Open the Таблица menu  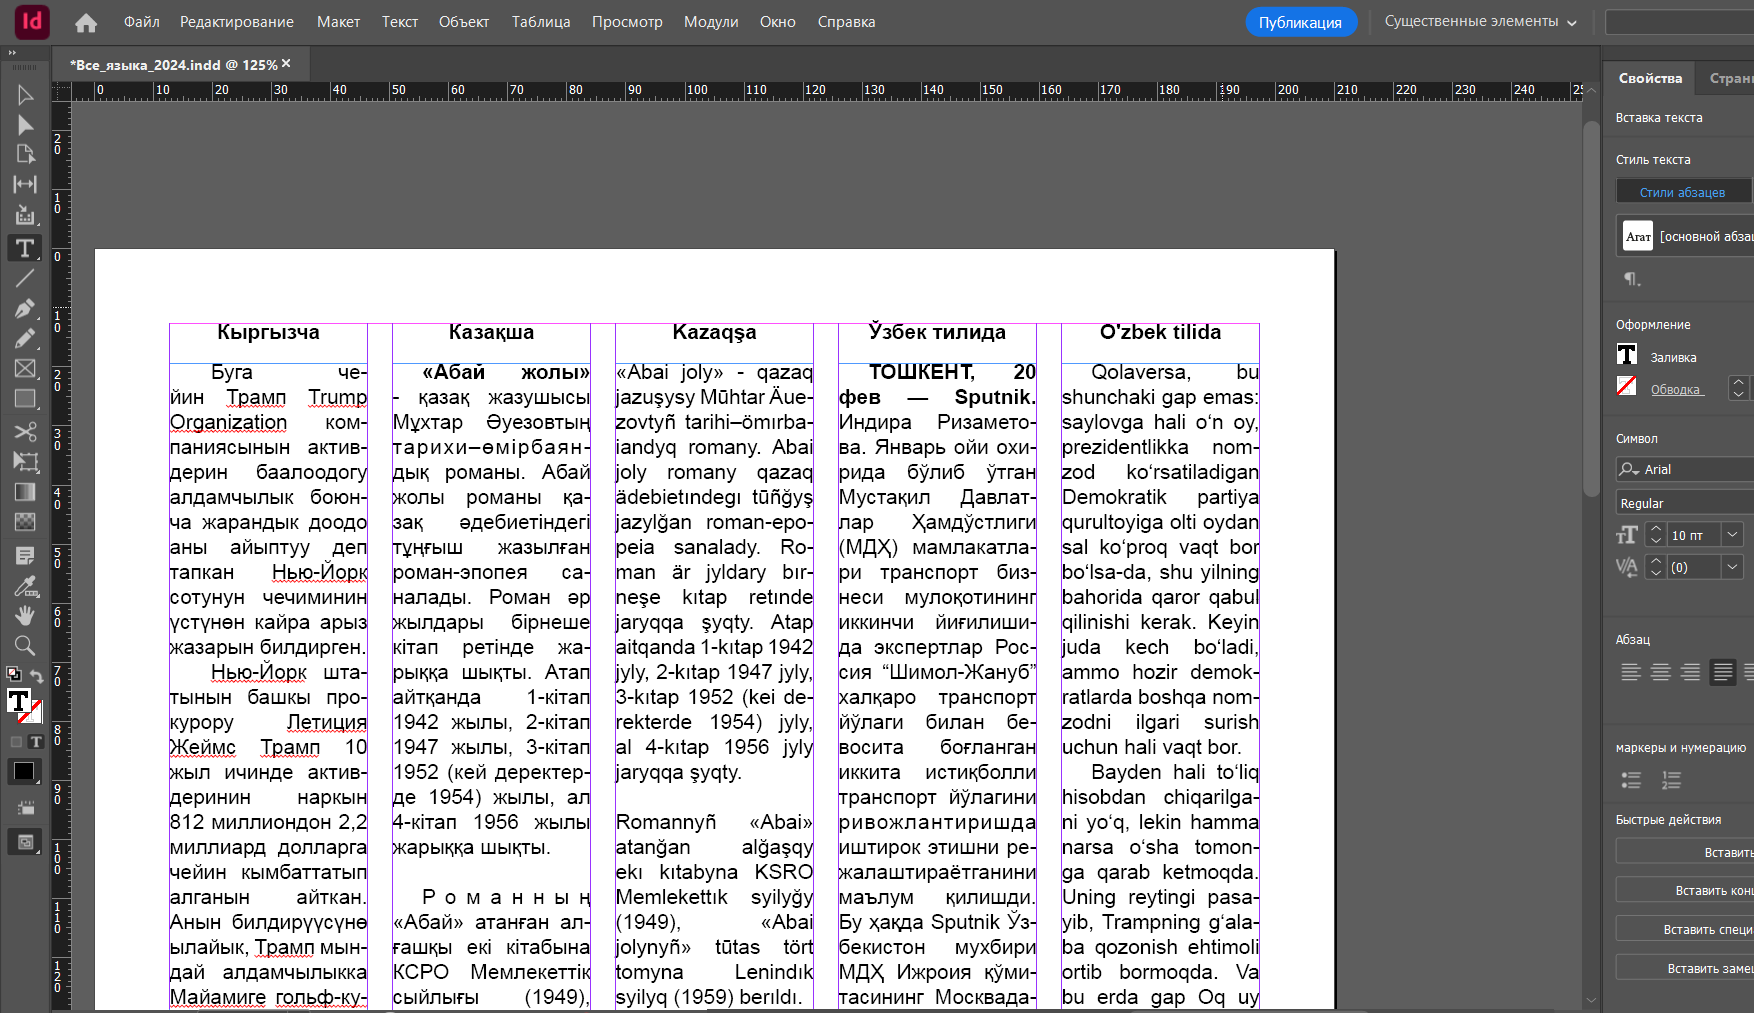[x=540, y=21]
